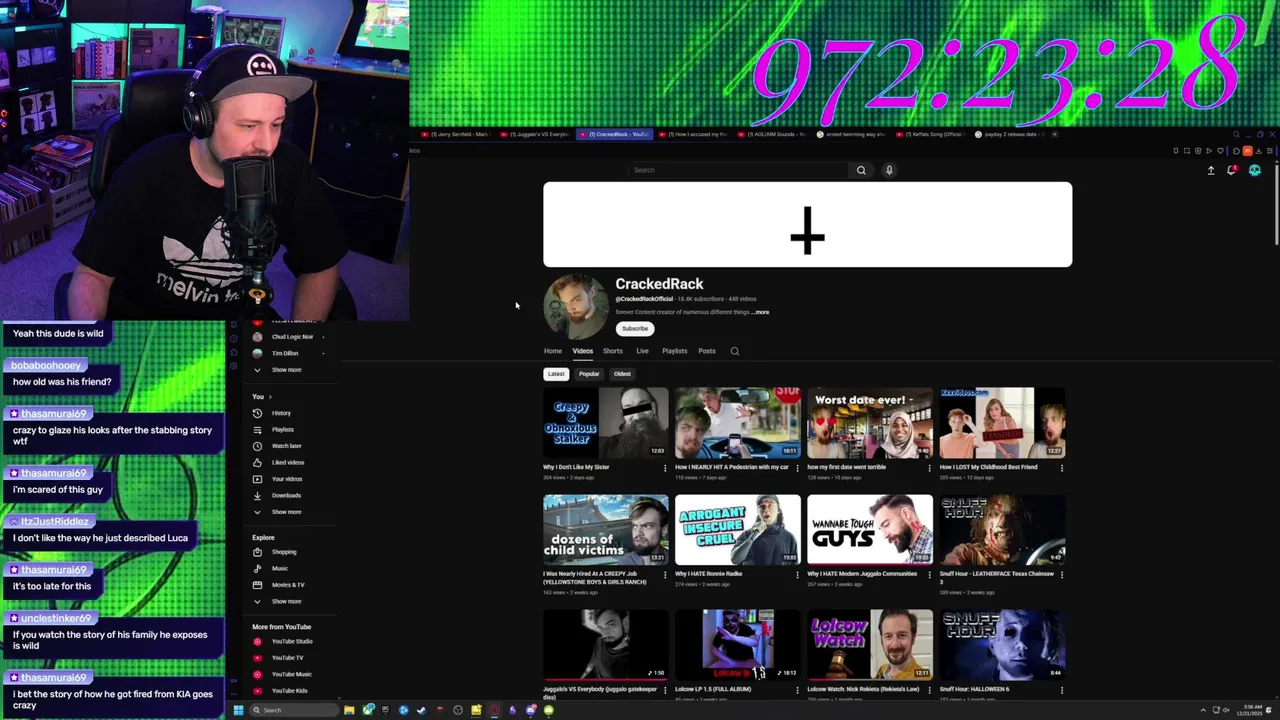Click the @CrackedRackOfficial handle
Screen dimensions: 1280x720
[x=644, y=299]
